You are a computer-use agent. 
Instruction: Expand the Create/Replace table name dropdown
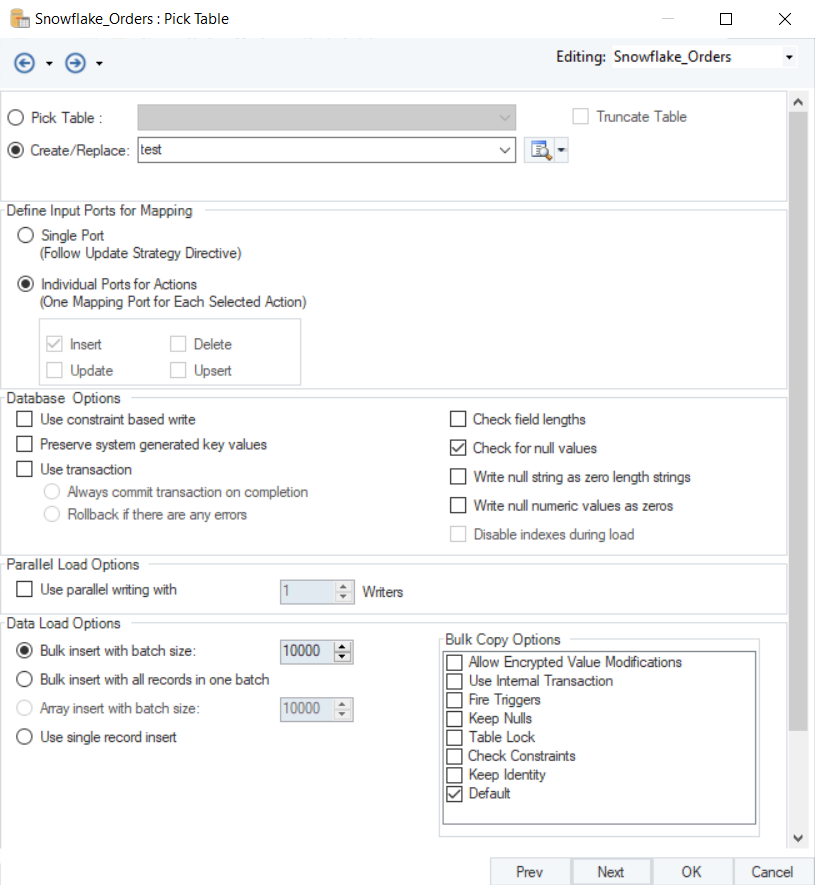(504, 150)
